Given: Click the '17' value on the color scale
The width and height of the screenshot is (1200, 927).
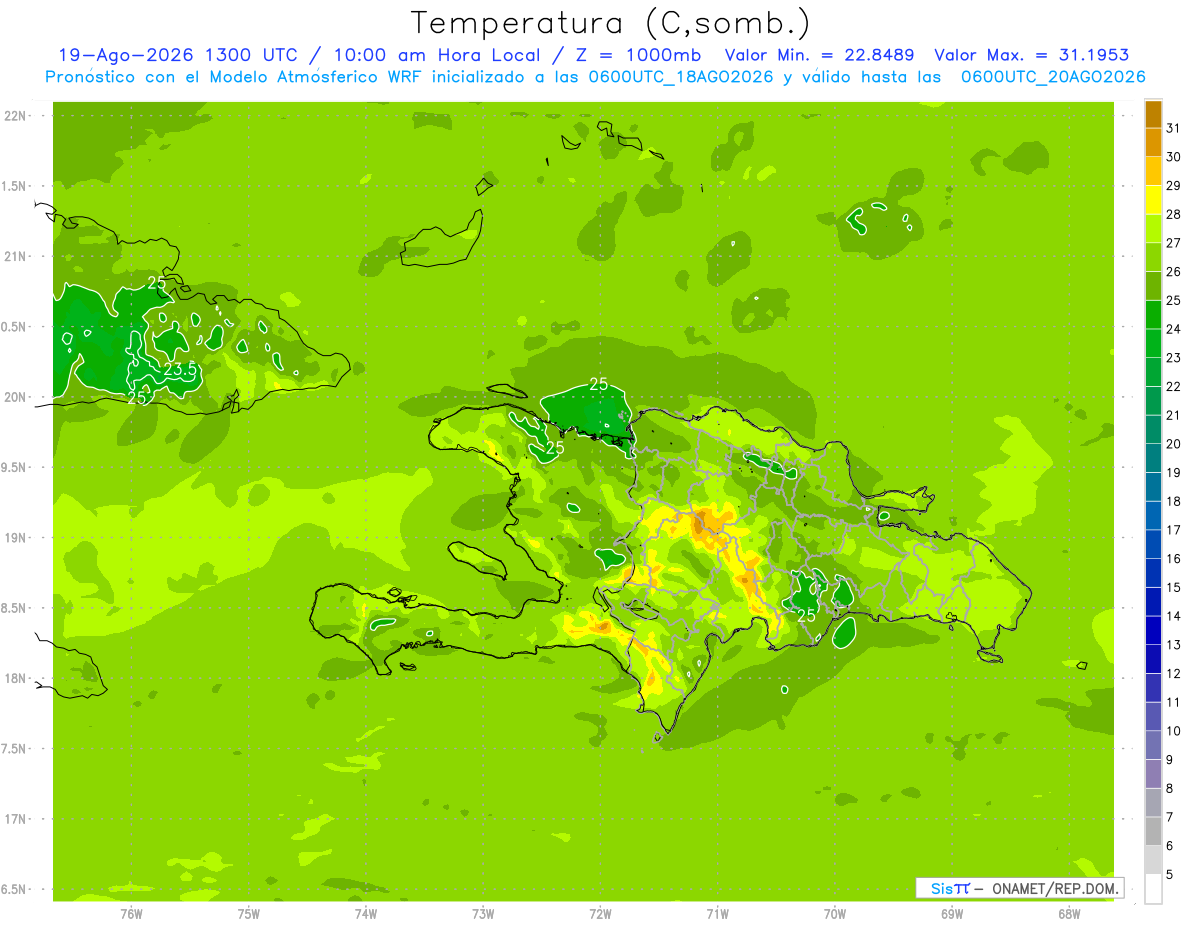Looking at the screenshot, I should click(x=1174, y=530).
